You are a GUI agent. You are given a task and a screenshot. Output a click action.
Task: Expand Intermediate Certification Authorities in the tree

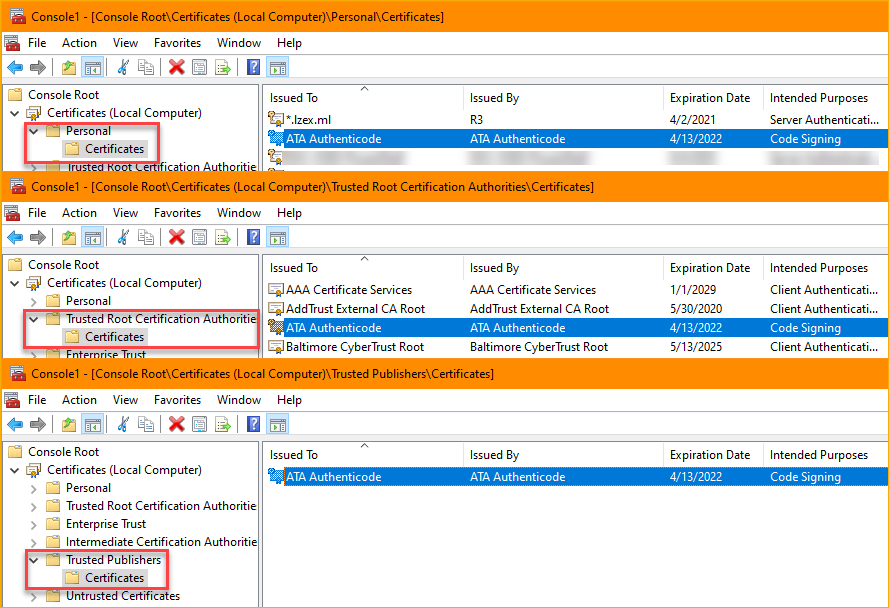click(x=34, y=542)
